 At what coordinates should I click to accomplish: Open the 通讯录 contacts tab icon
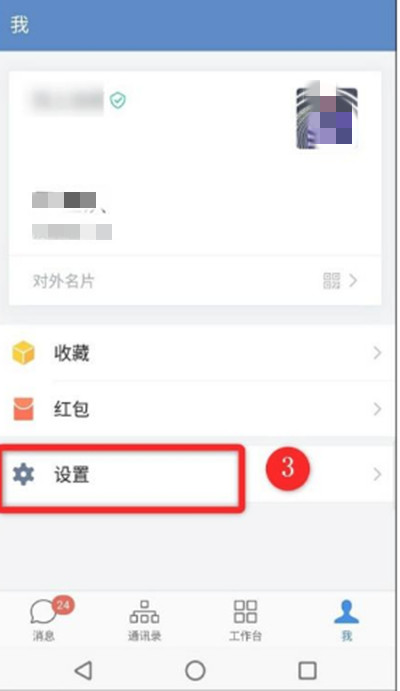tap(144, 612)
